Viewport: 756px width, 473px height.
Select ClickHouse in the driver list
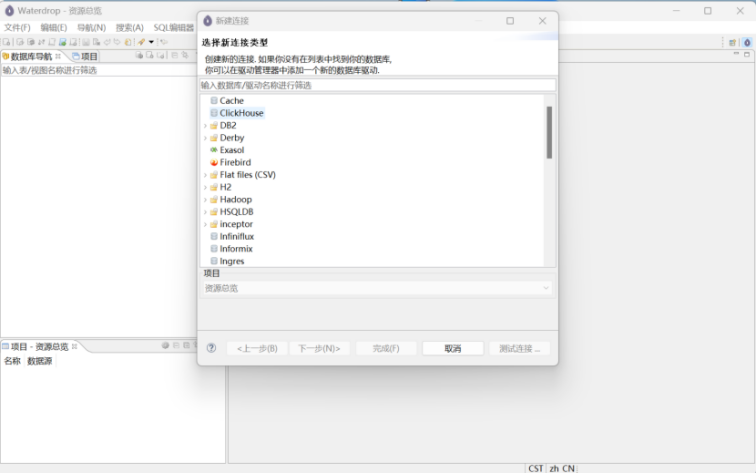tap(241, 113)
